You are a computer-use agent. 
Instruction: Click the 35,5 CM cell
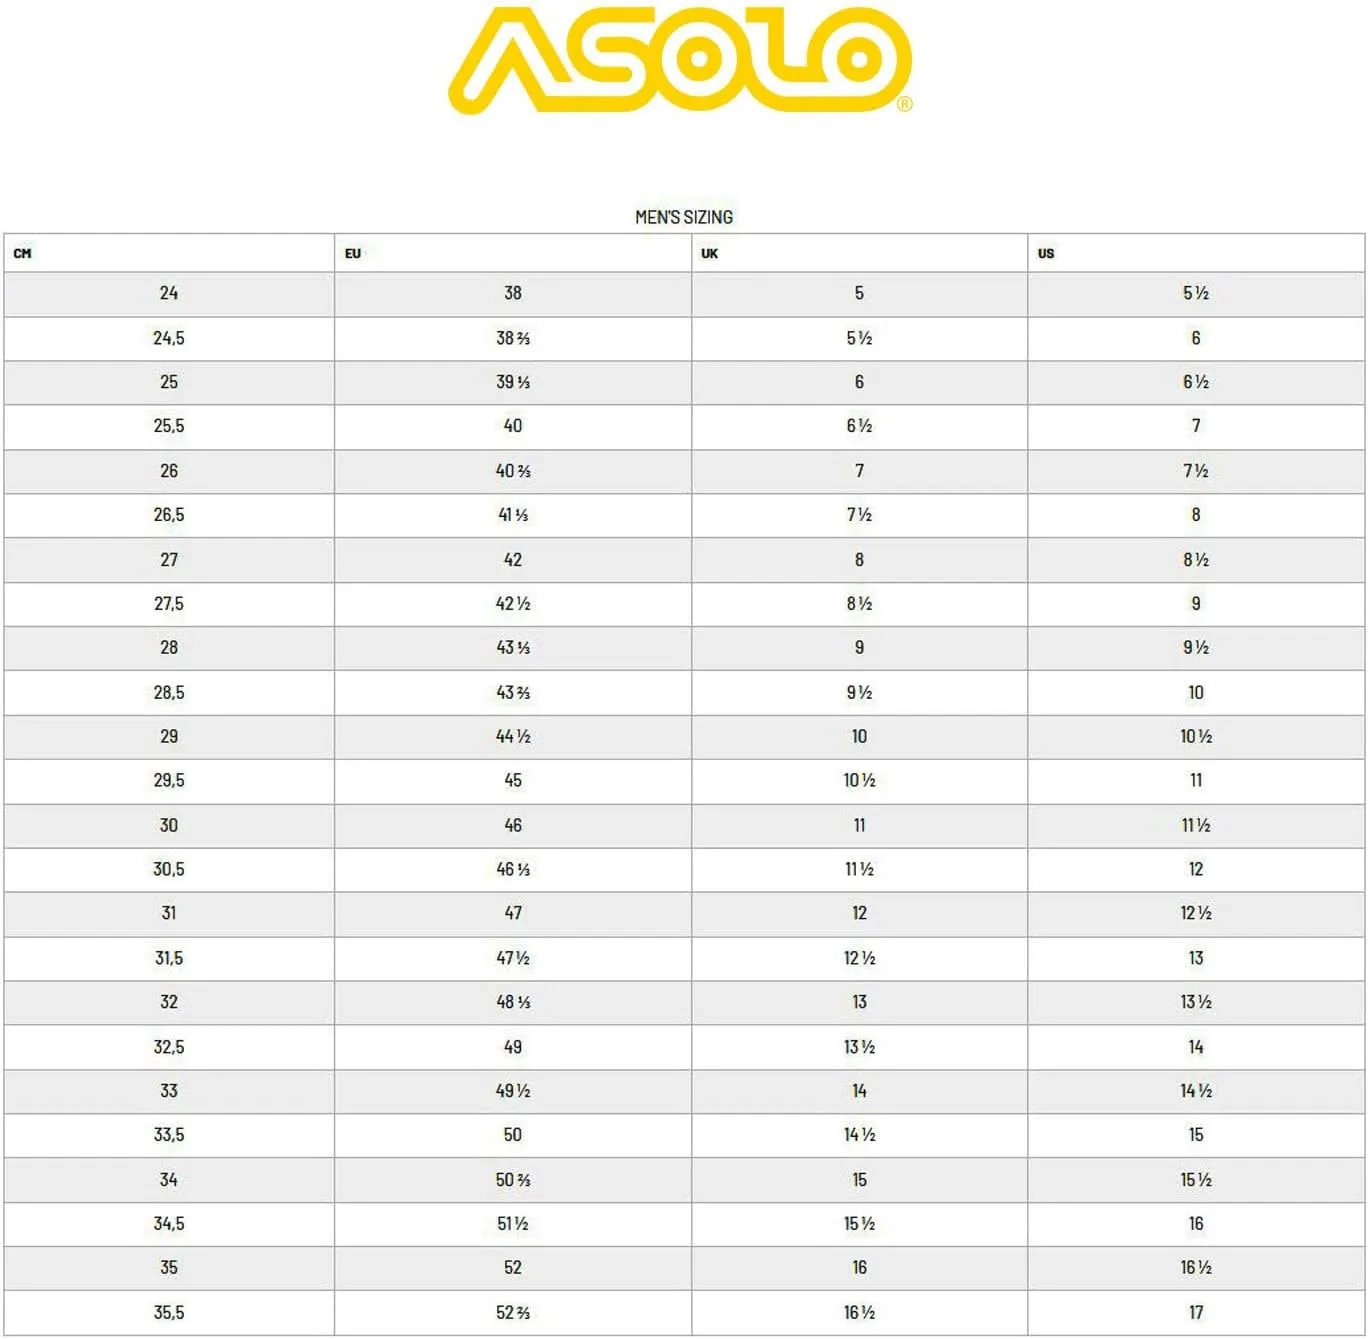(169, 1312)
